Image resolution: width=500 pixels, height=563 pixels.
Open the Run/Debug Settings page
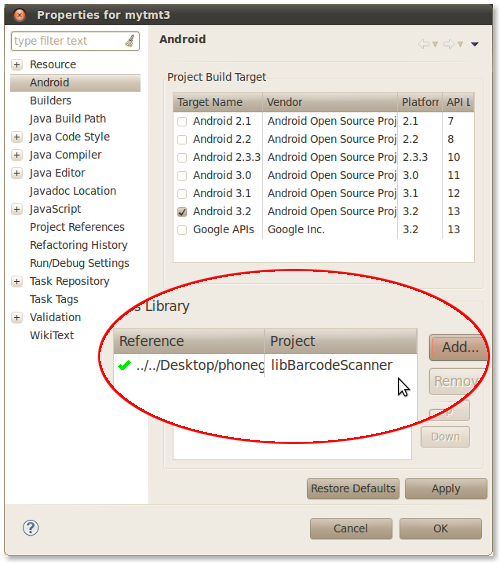click(80, 263)
